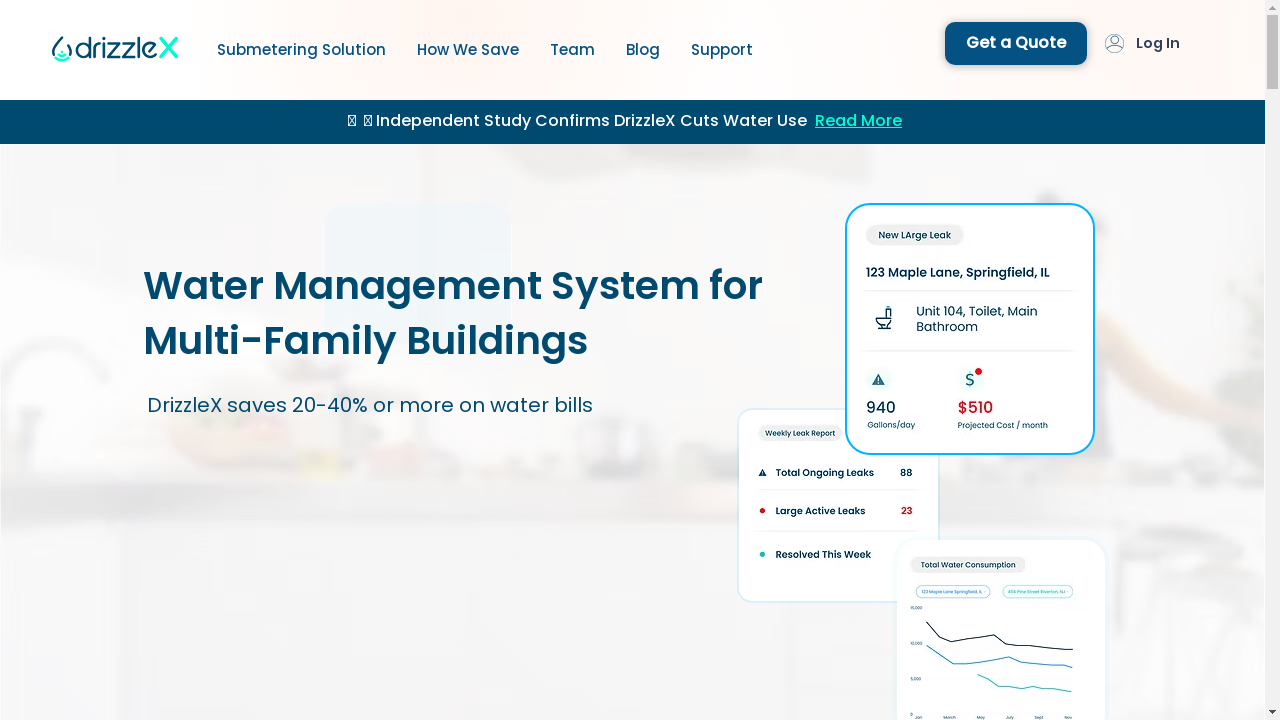Click the New LArge Leak tag
Viewport: 1280px width, 720px height.
coord(914,235)
